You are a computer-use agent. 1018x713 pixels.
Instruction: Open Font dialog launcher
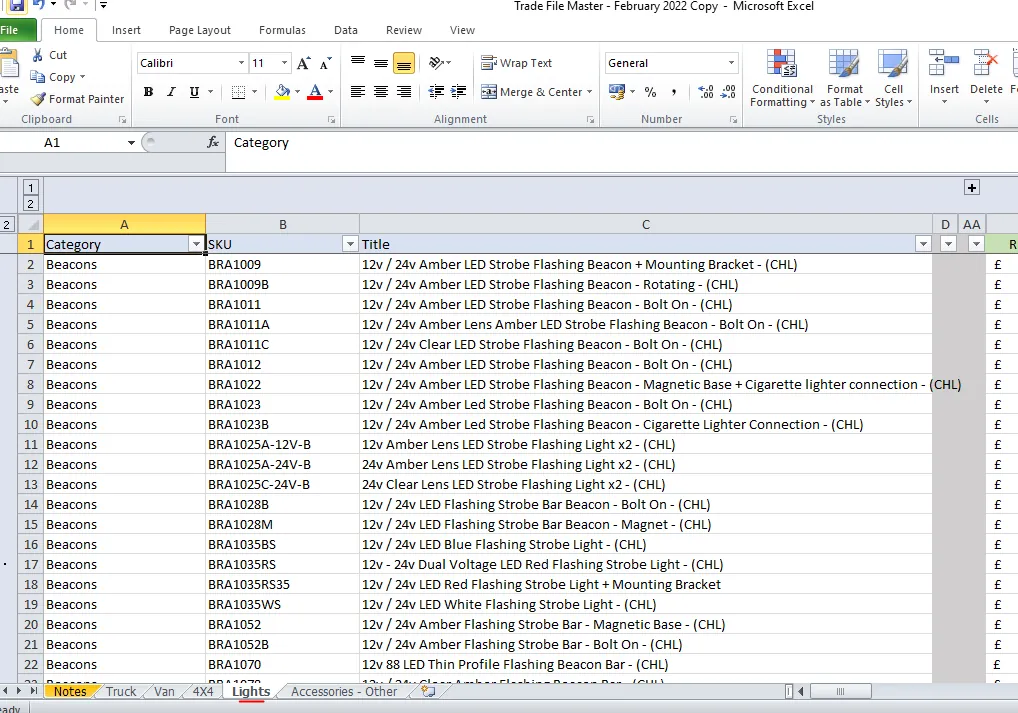coord(331,119)
